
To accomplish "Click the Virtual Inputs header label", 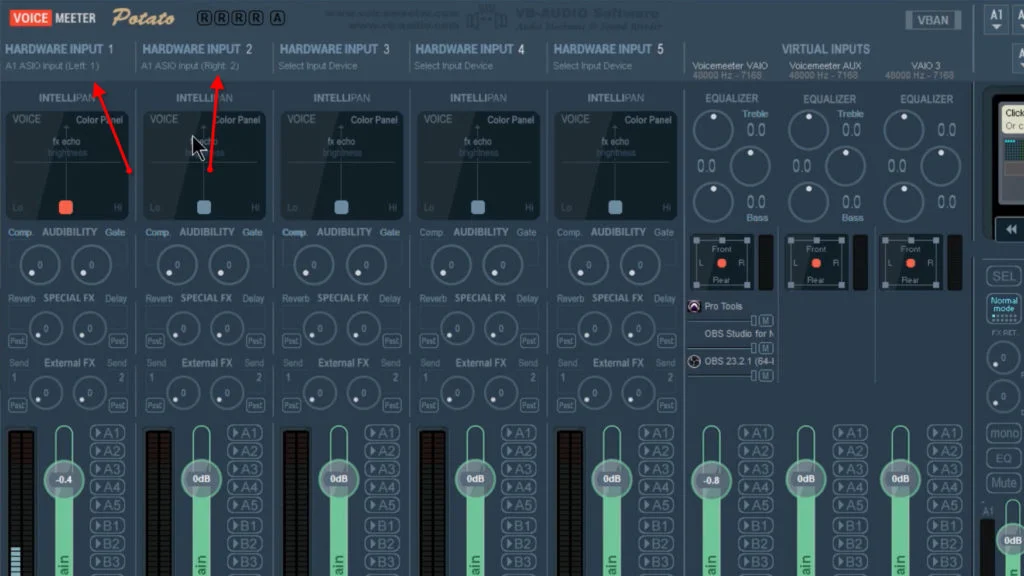I will pos(825,49).
